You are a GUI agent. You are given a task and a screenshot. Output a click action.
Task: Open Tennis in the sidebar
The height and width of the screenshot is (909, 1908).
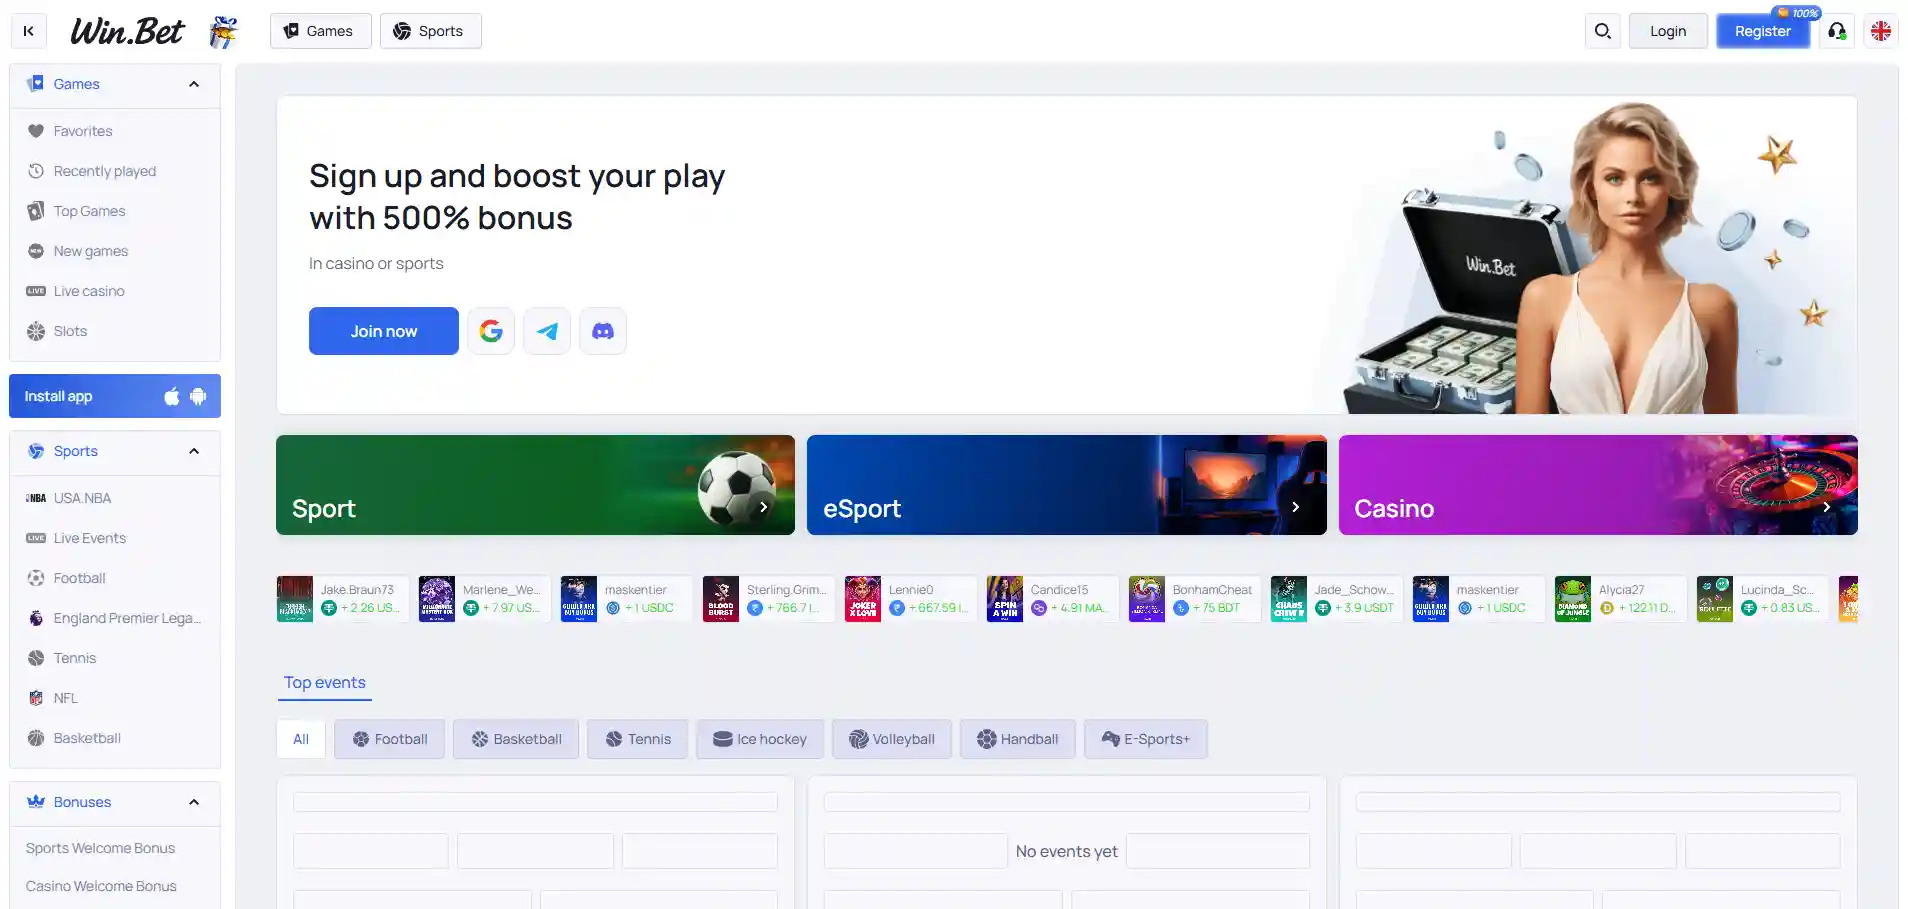point(115,658)
